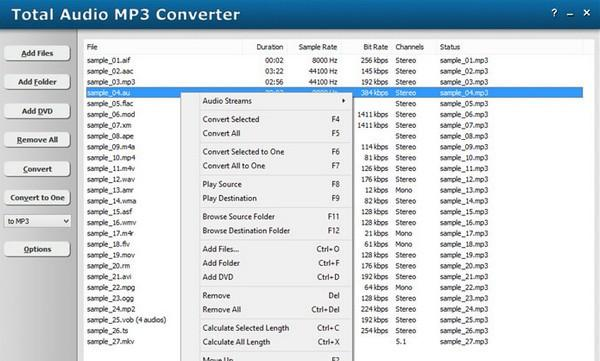The height and width of the screenshot is (361, 600).
Task: Select file sample_13.amr
Action: 110,190
